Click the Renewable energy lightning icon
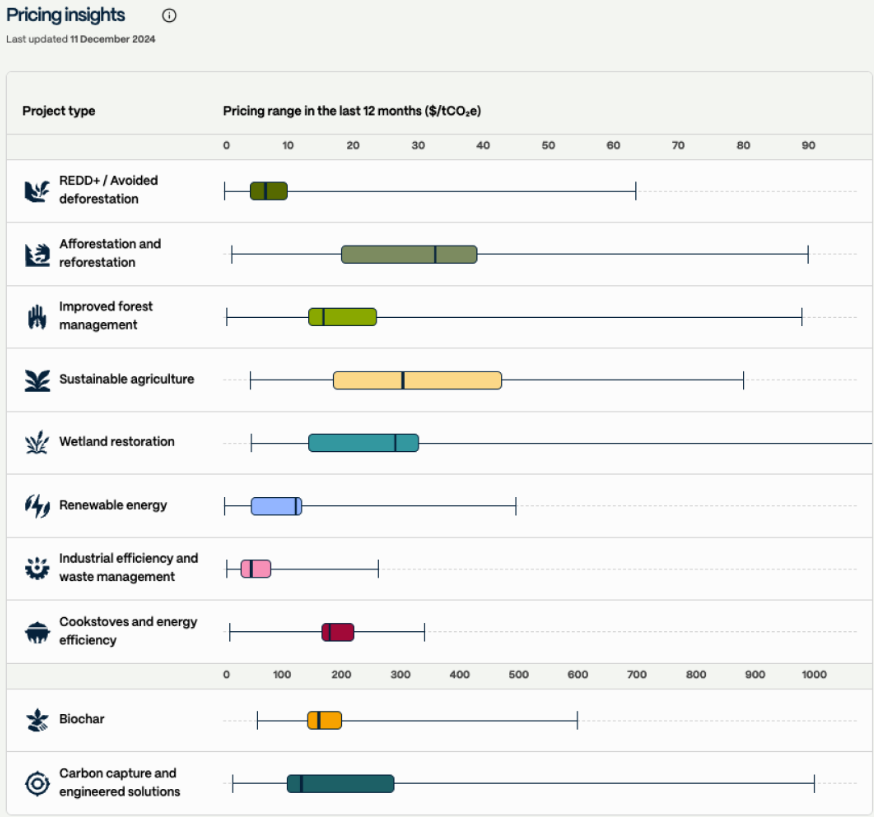 37,506
